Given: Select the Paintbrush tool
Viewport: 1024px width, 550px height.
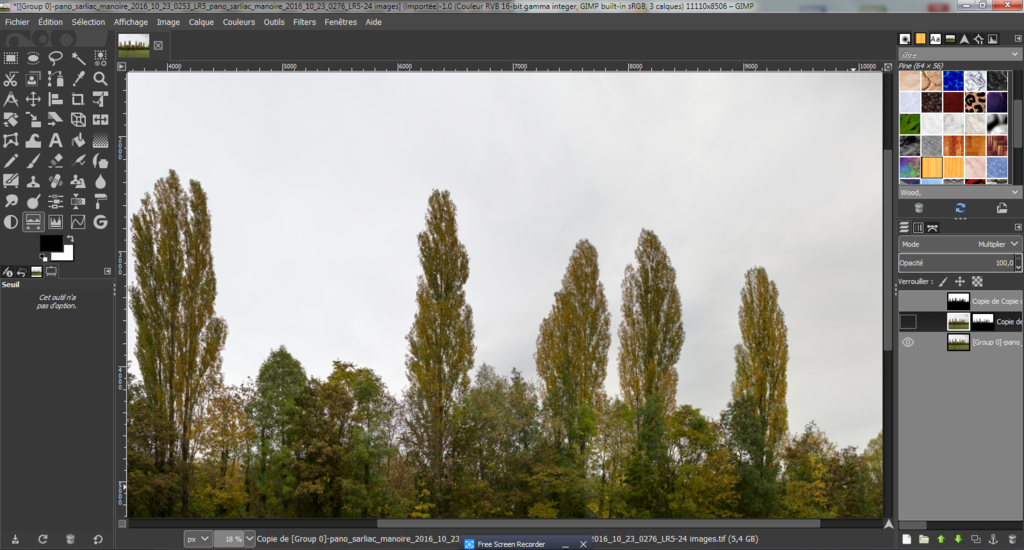Looking at the screenshot, I should pyautogui.click(x=33, y=161).
